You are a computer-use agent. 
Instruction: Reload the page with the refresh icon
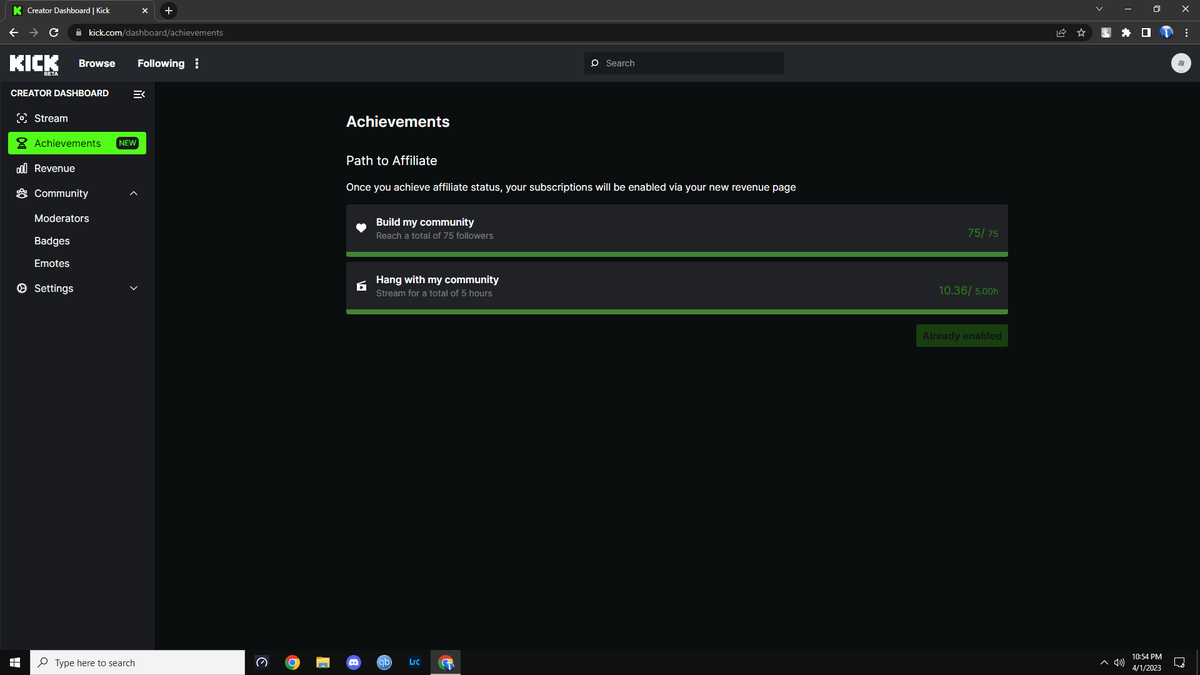pyautogui.click(x=54, y=32)
